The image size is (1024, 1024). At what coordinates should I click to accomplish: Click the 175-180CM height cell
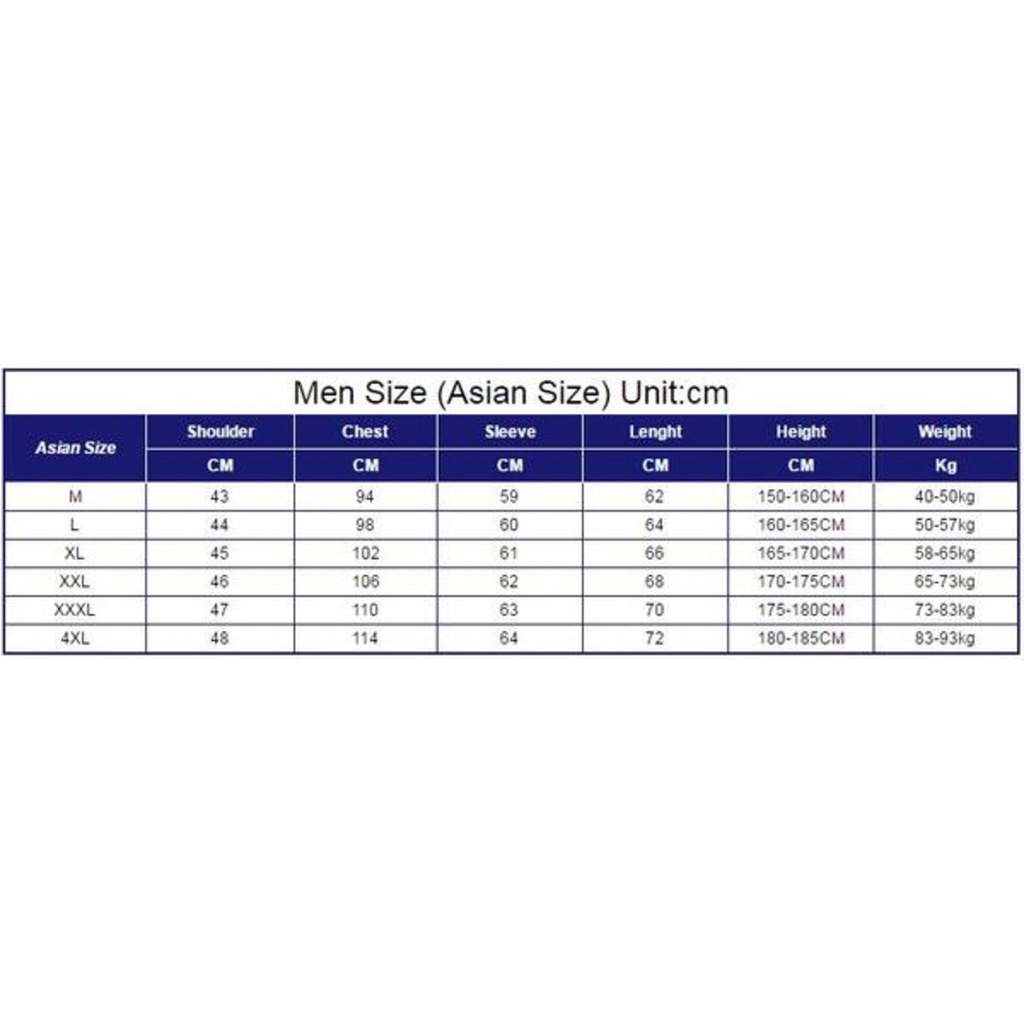click(801, 610)
